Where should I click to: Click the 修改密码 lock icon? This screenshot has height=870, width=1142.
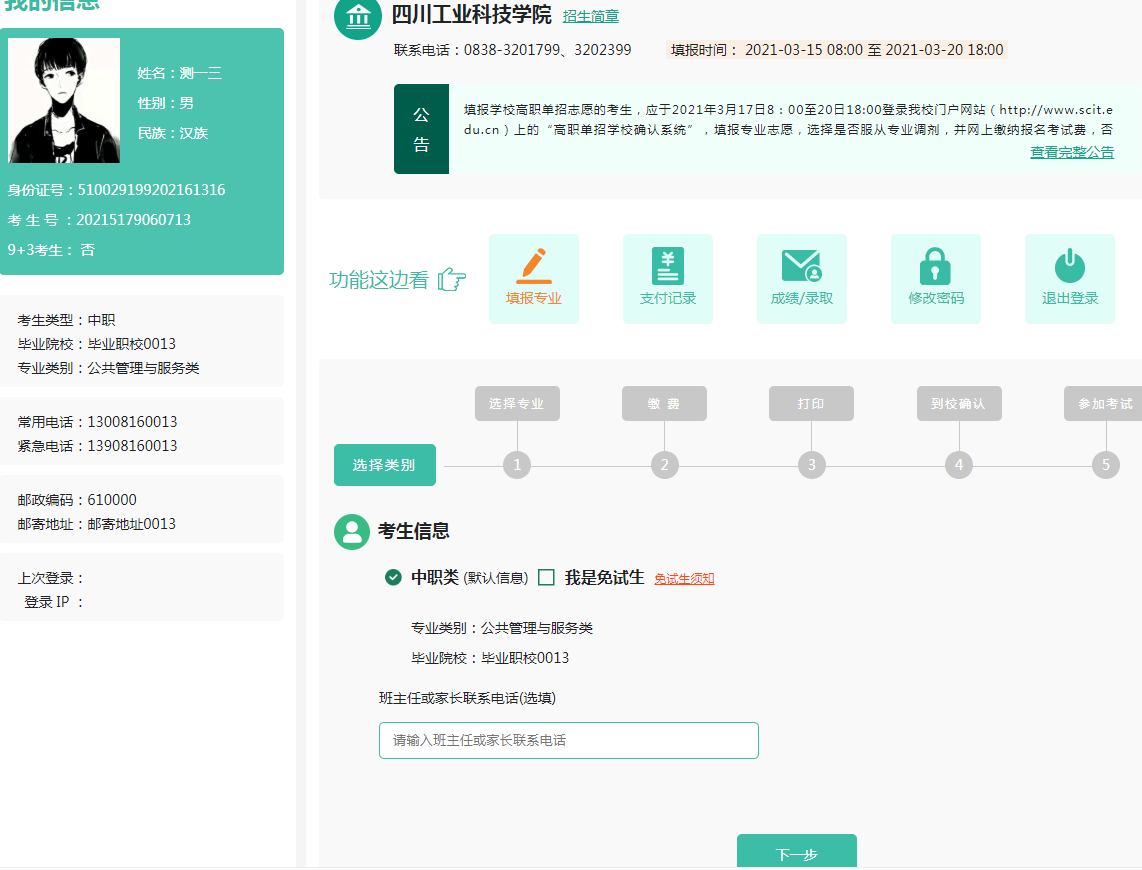pyautogui.click(x=935, y=266)
